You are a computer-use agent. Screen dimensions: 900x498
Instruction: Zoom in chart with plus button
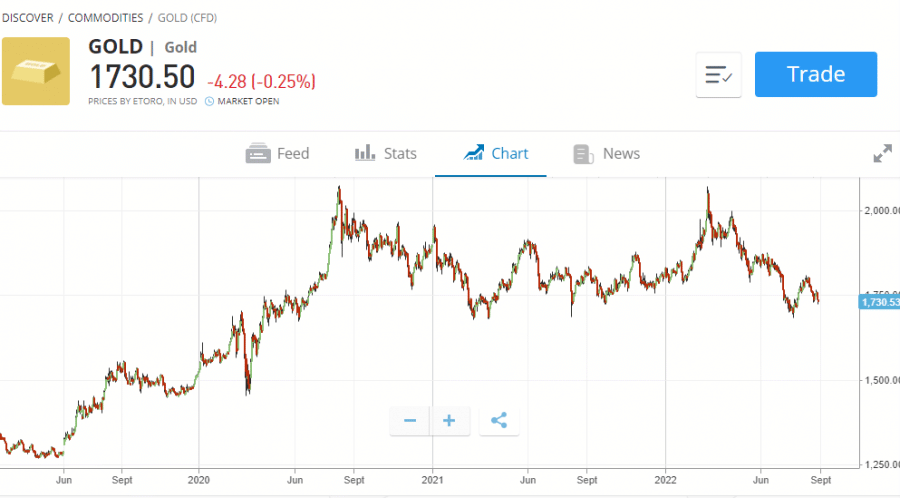tap(449, 421)
